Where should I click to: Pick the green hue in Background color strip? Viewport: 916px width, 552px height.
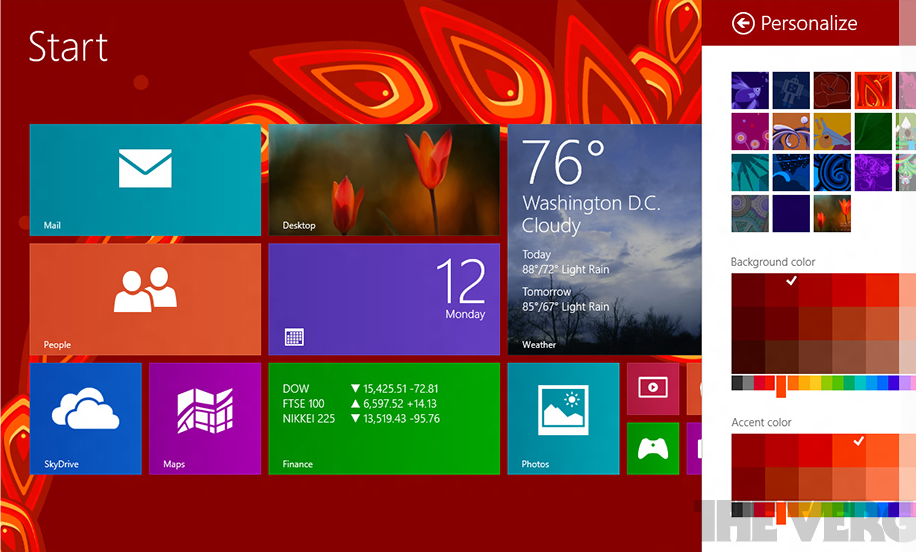click(x=838, y=383)
